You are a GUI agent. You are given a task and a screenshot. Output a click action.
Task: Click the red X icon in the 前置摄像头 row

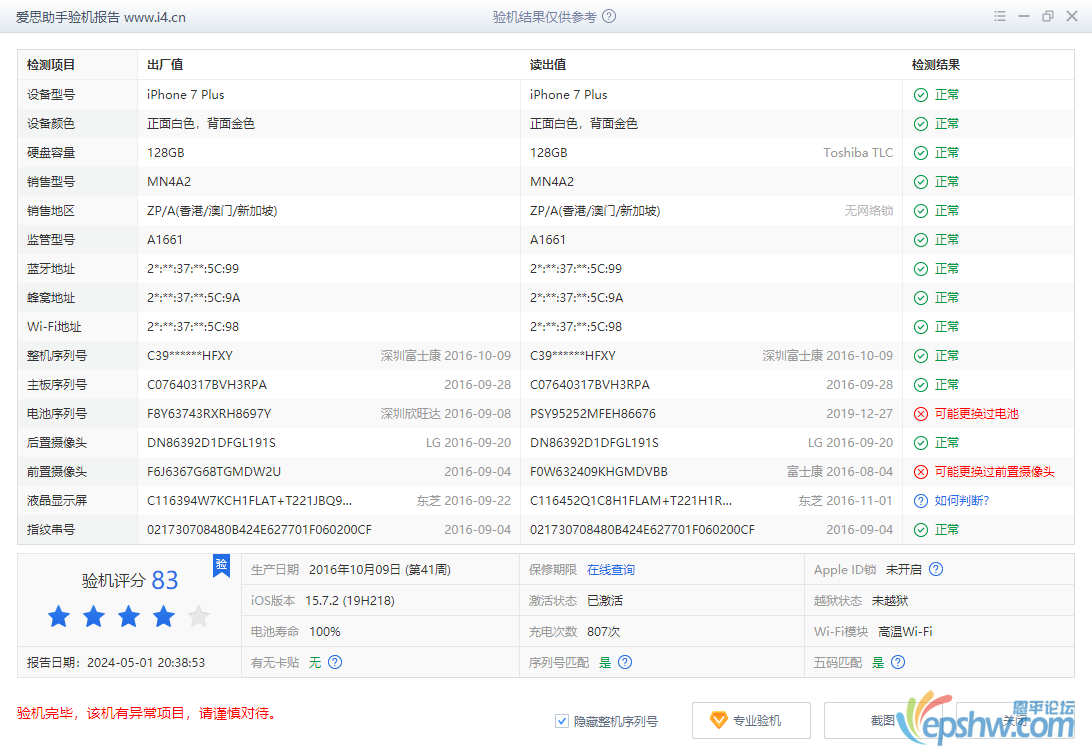click(921, 472)
